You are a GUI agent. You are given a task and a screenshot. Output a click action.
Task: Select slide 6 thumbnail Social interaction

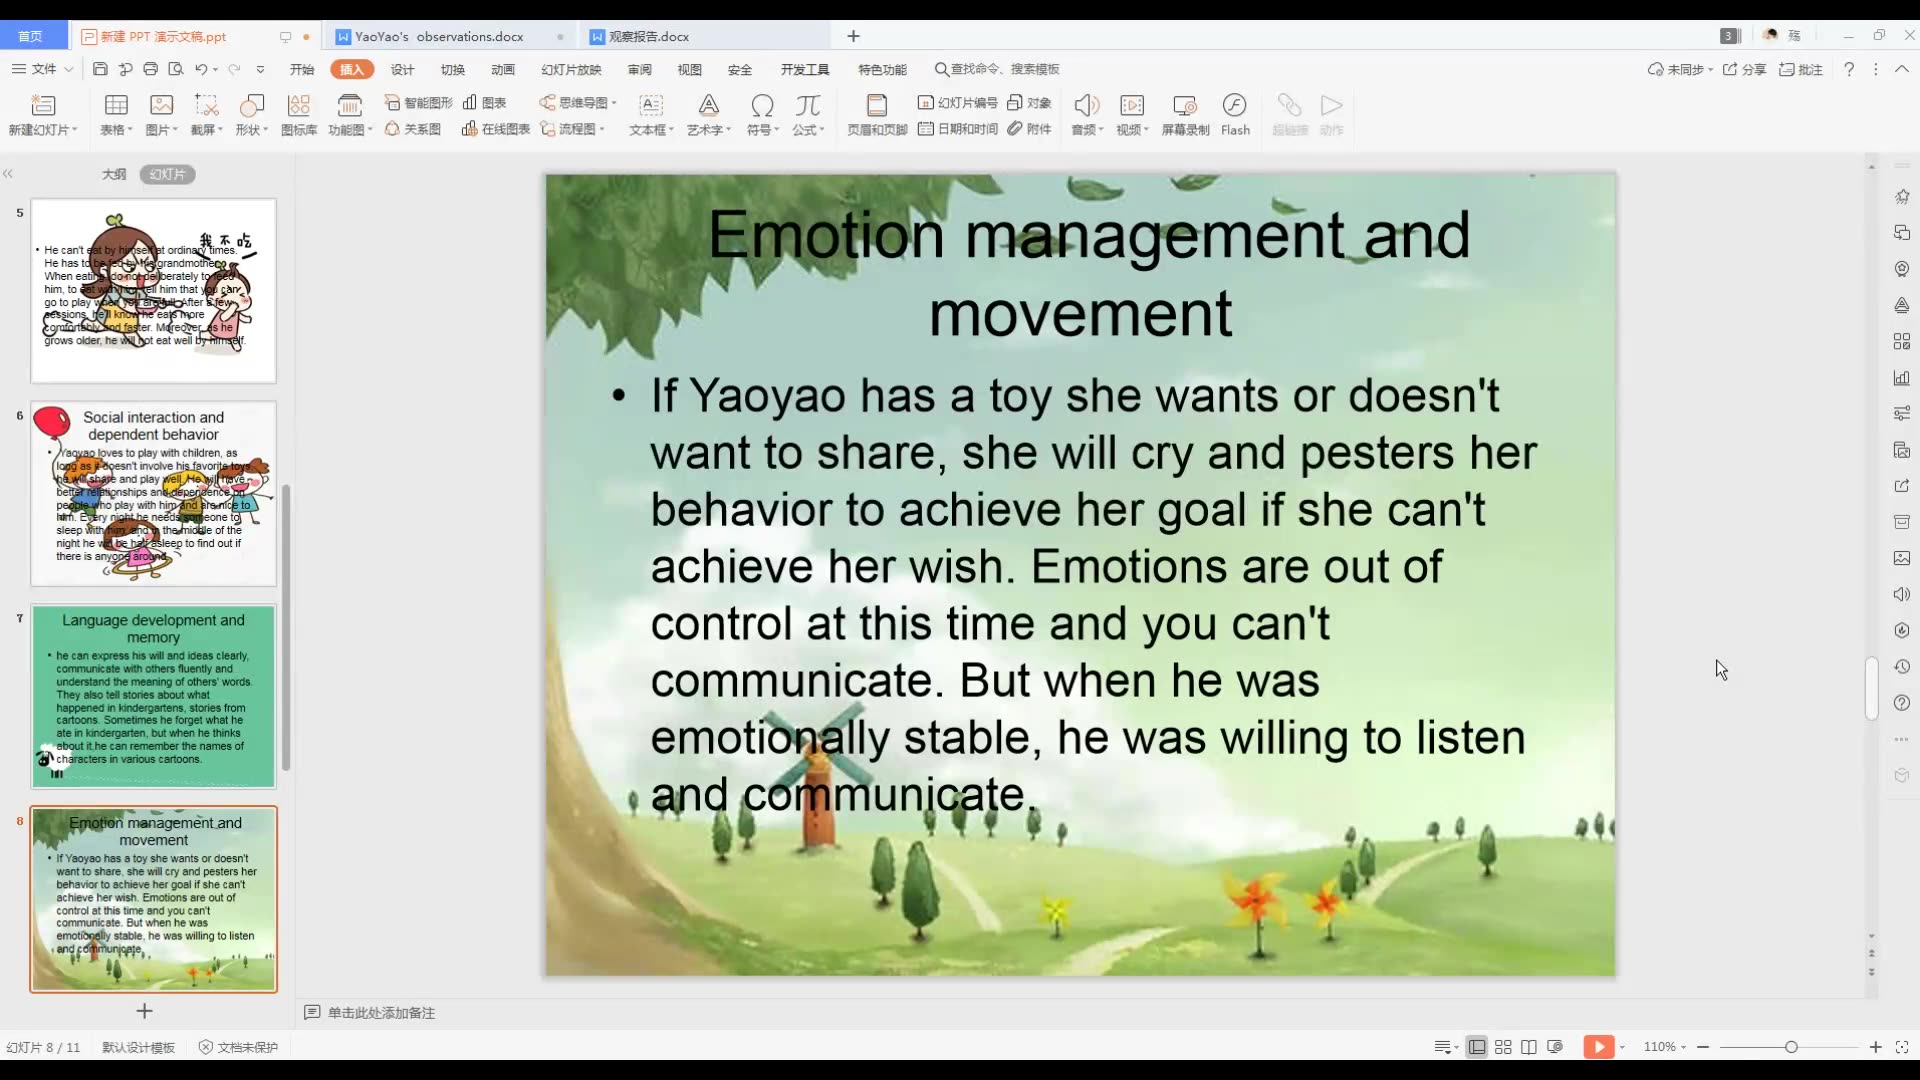[153, 493]
